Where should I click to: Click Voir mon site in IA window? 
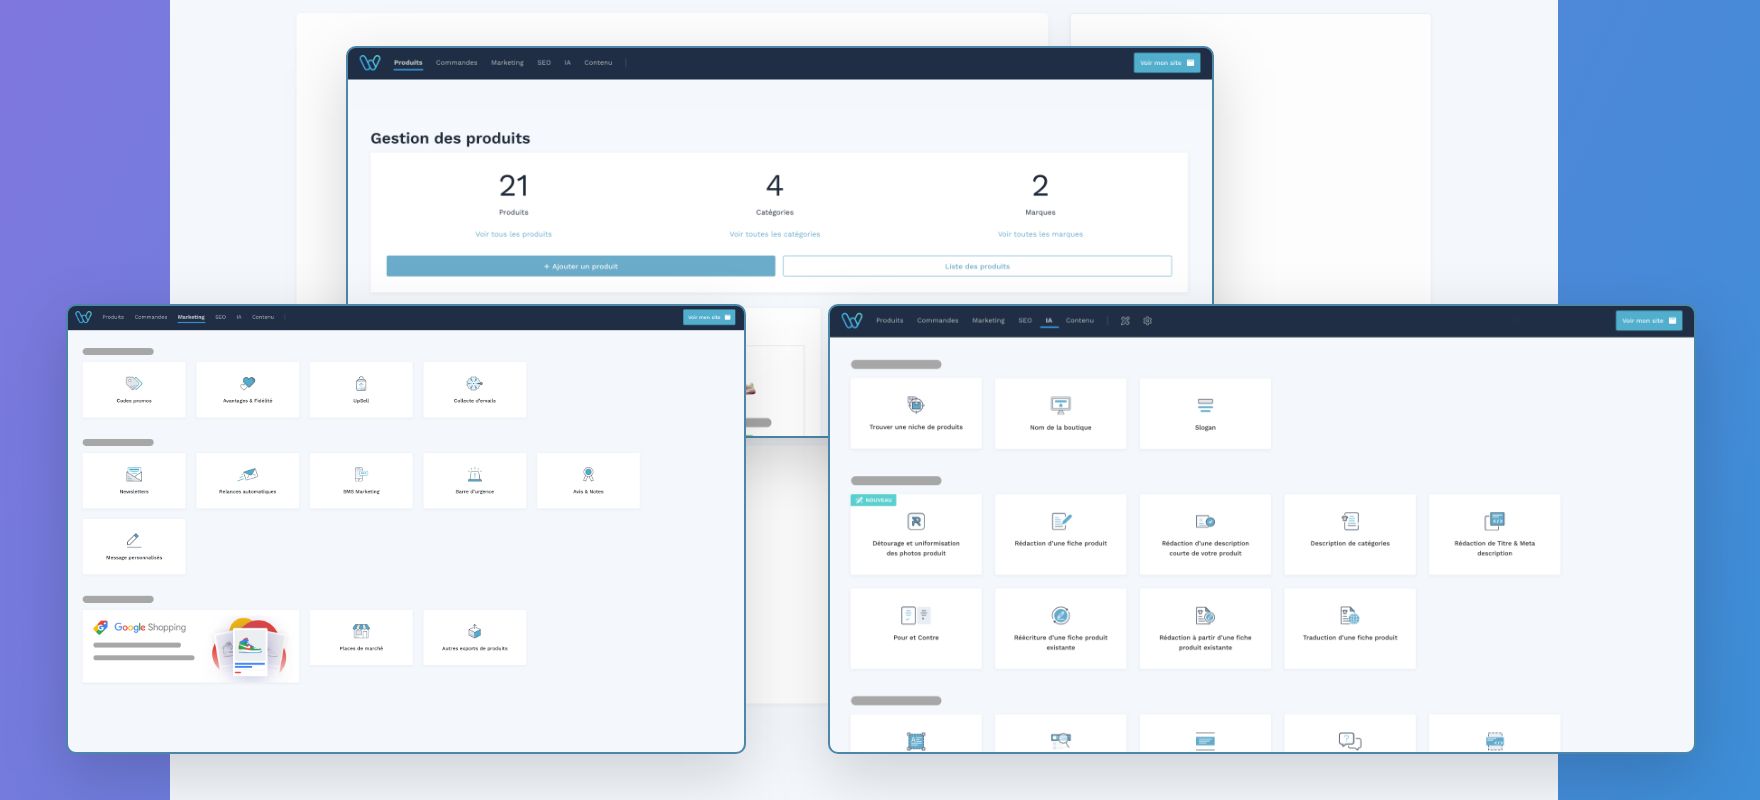click(1649, 321)
